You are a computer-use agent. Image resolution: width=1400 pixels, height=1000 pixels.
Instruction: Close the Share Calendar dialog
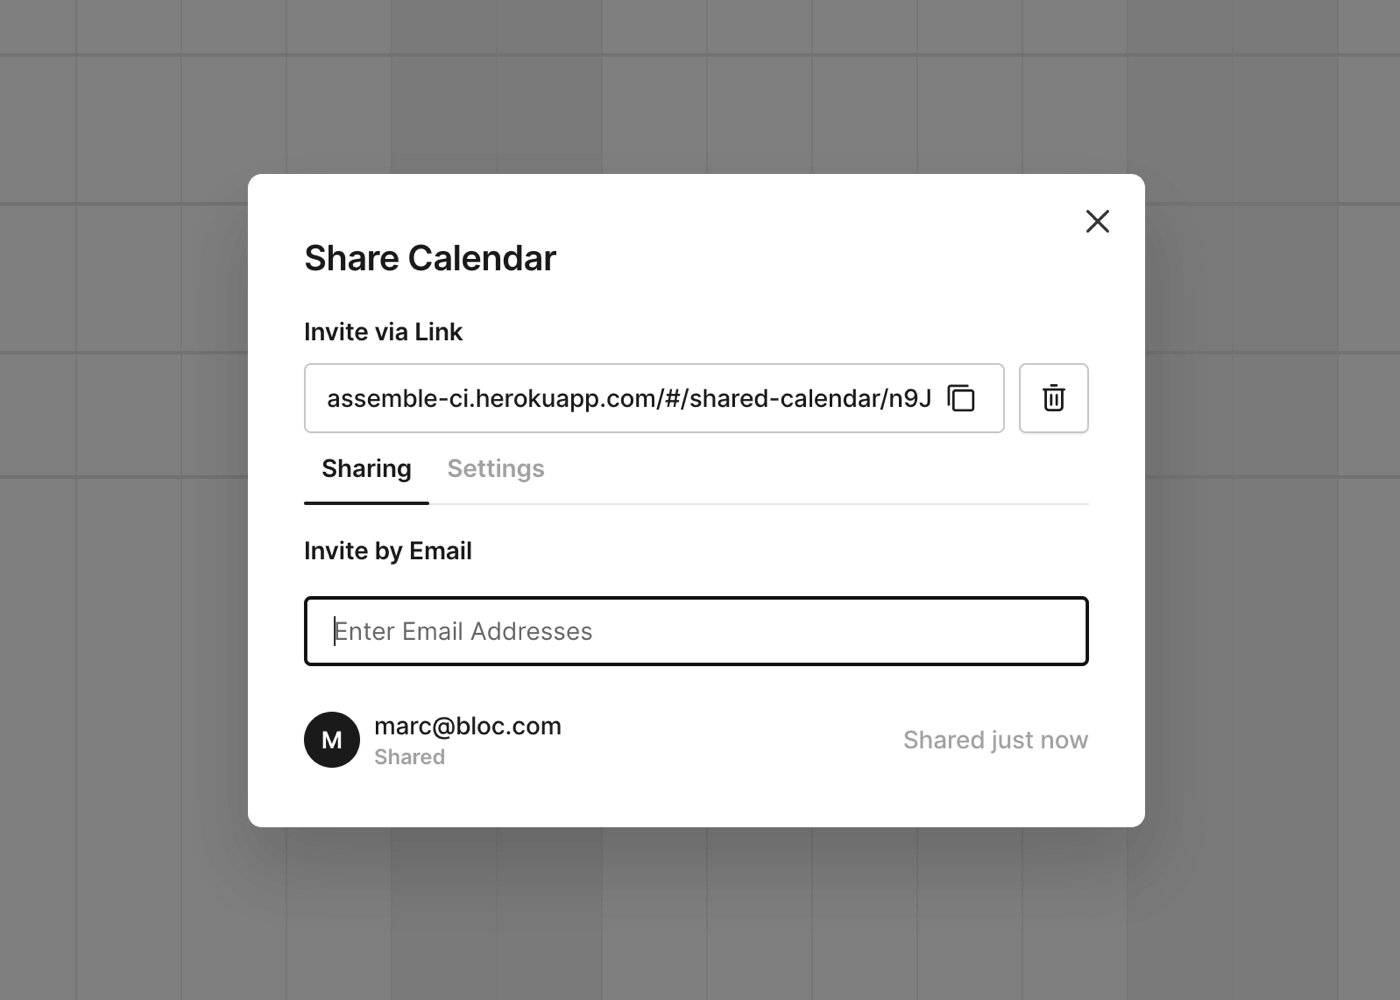pos(1097,221)
